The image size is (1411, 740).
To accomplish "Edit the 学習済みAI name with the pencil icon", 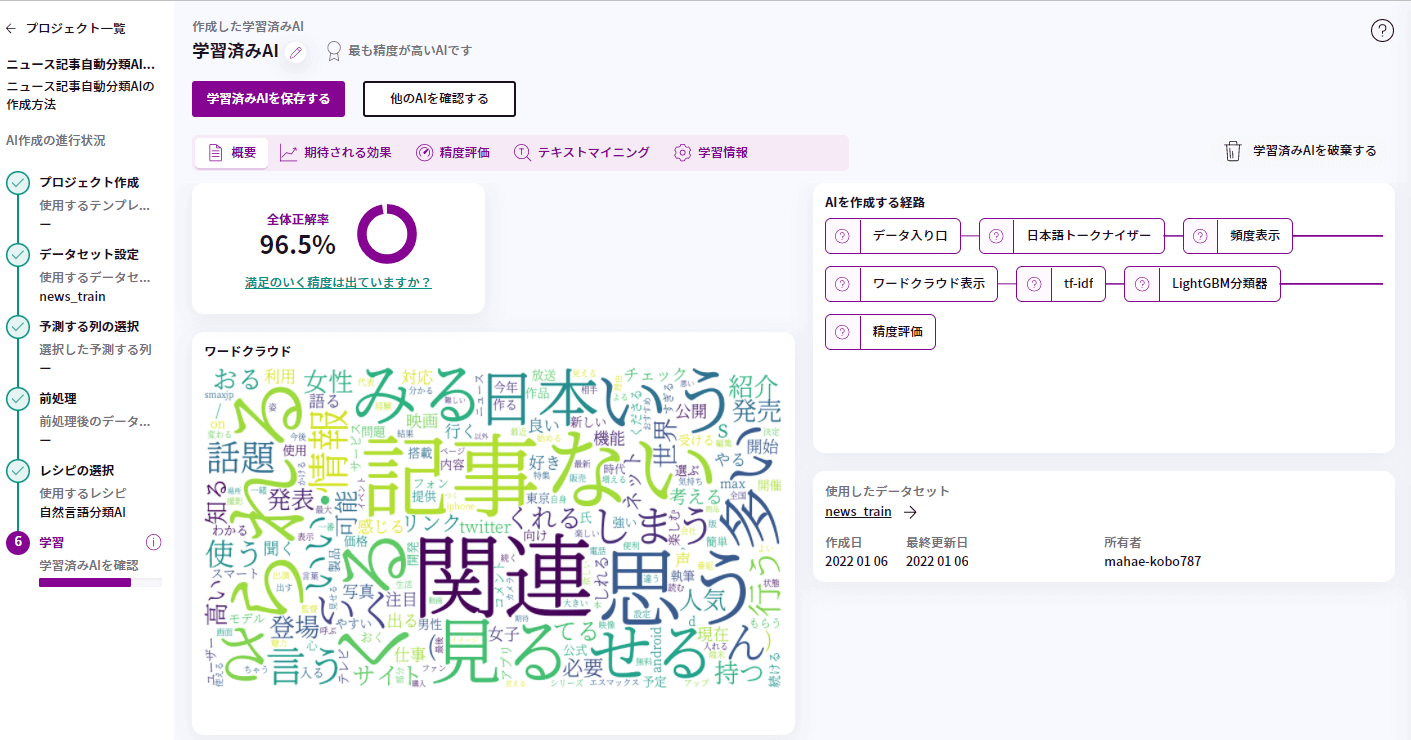I will (296, 52).
